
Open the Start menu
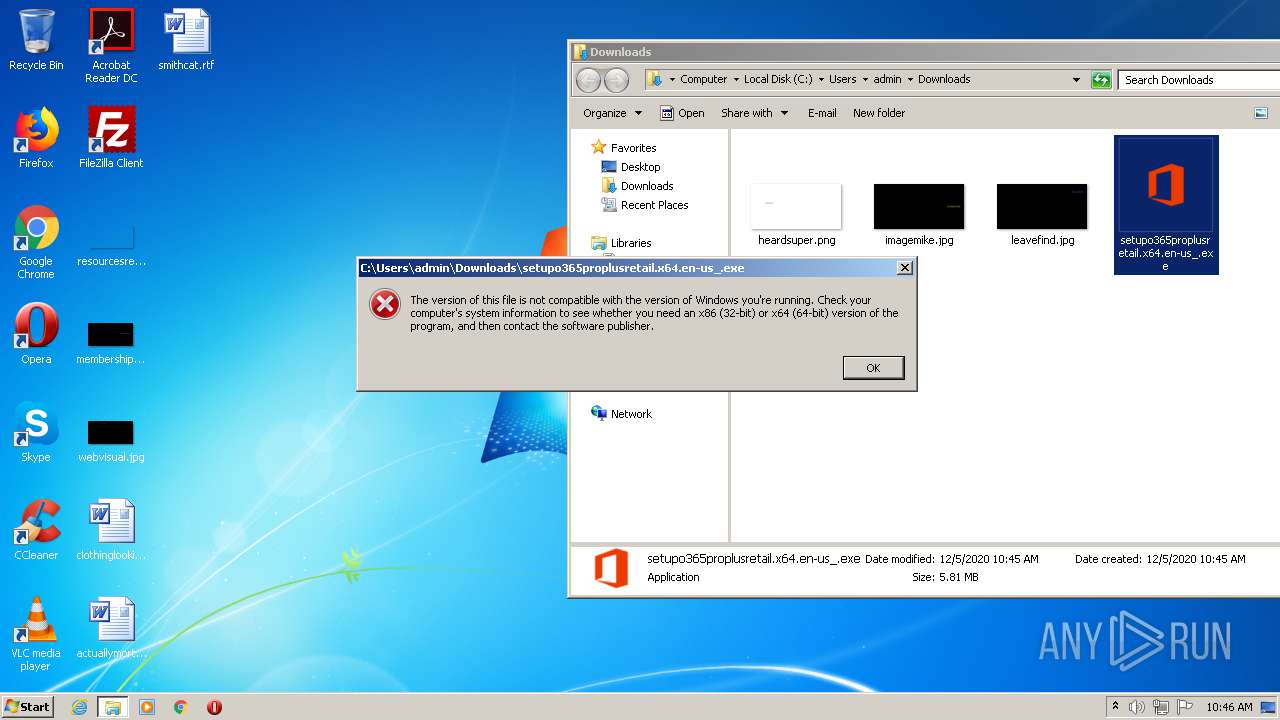28,707
